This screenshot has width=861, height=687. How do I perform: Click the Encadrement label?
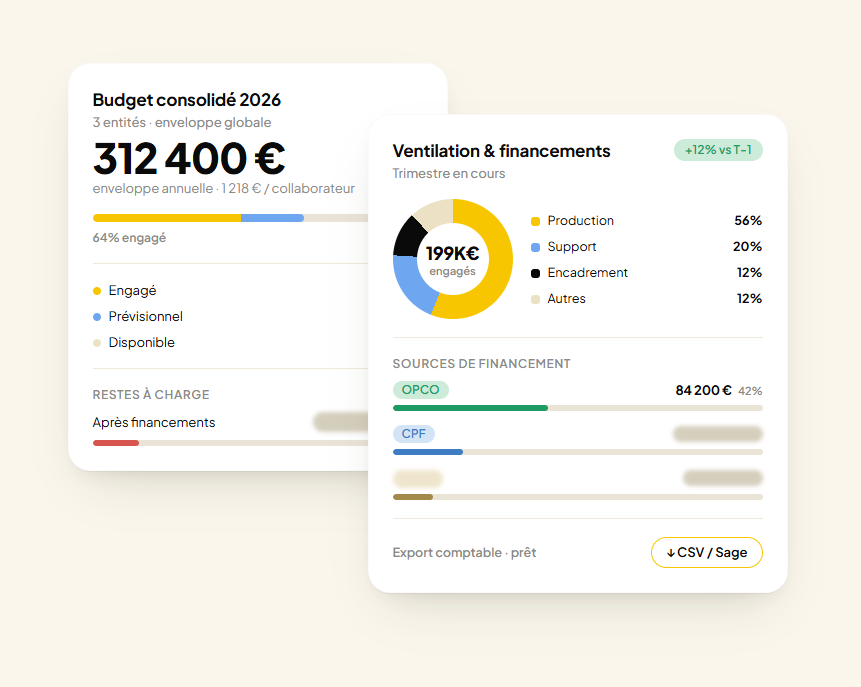tap(588, 273)
